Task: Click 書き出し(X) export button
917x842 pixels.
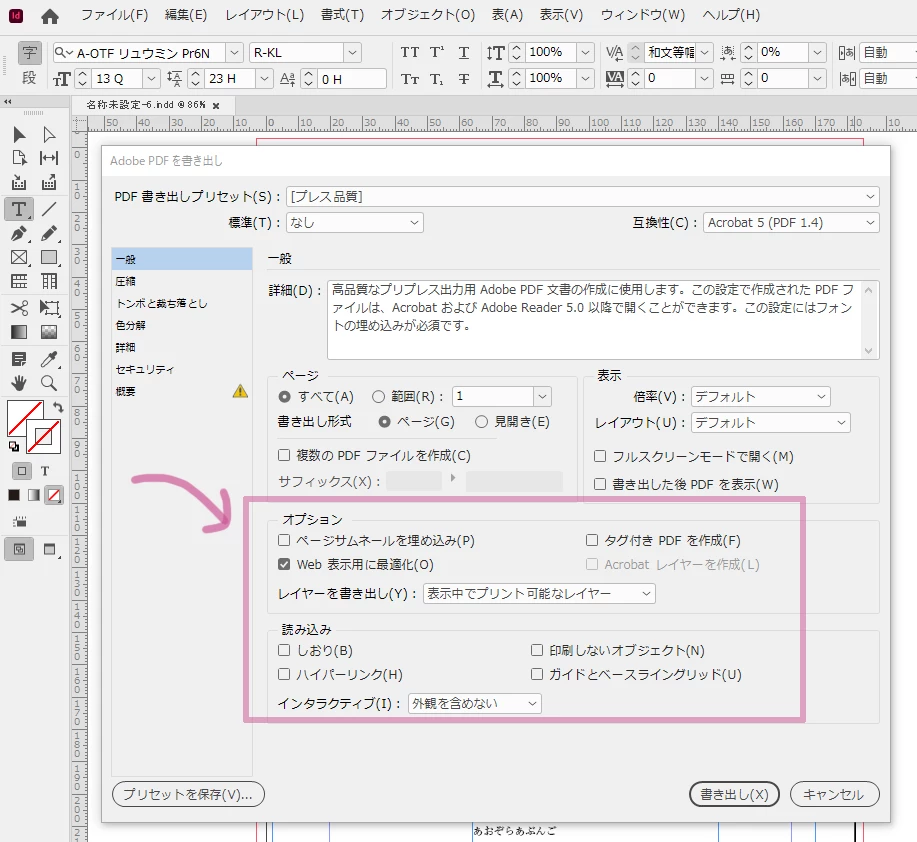Action: tap(735, 794)
